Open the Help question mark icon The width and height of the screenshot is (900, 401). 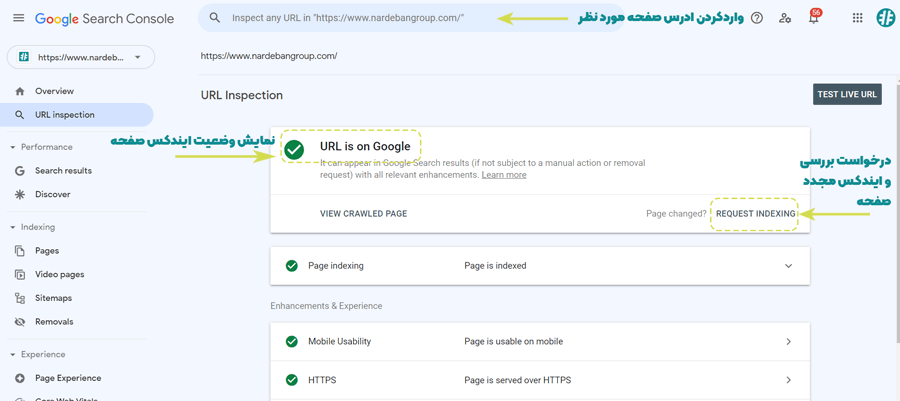tap(757, 18)
